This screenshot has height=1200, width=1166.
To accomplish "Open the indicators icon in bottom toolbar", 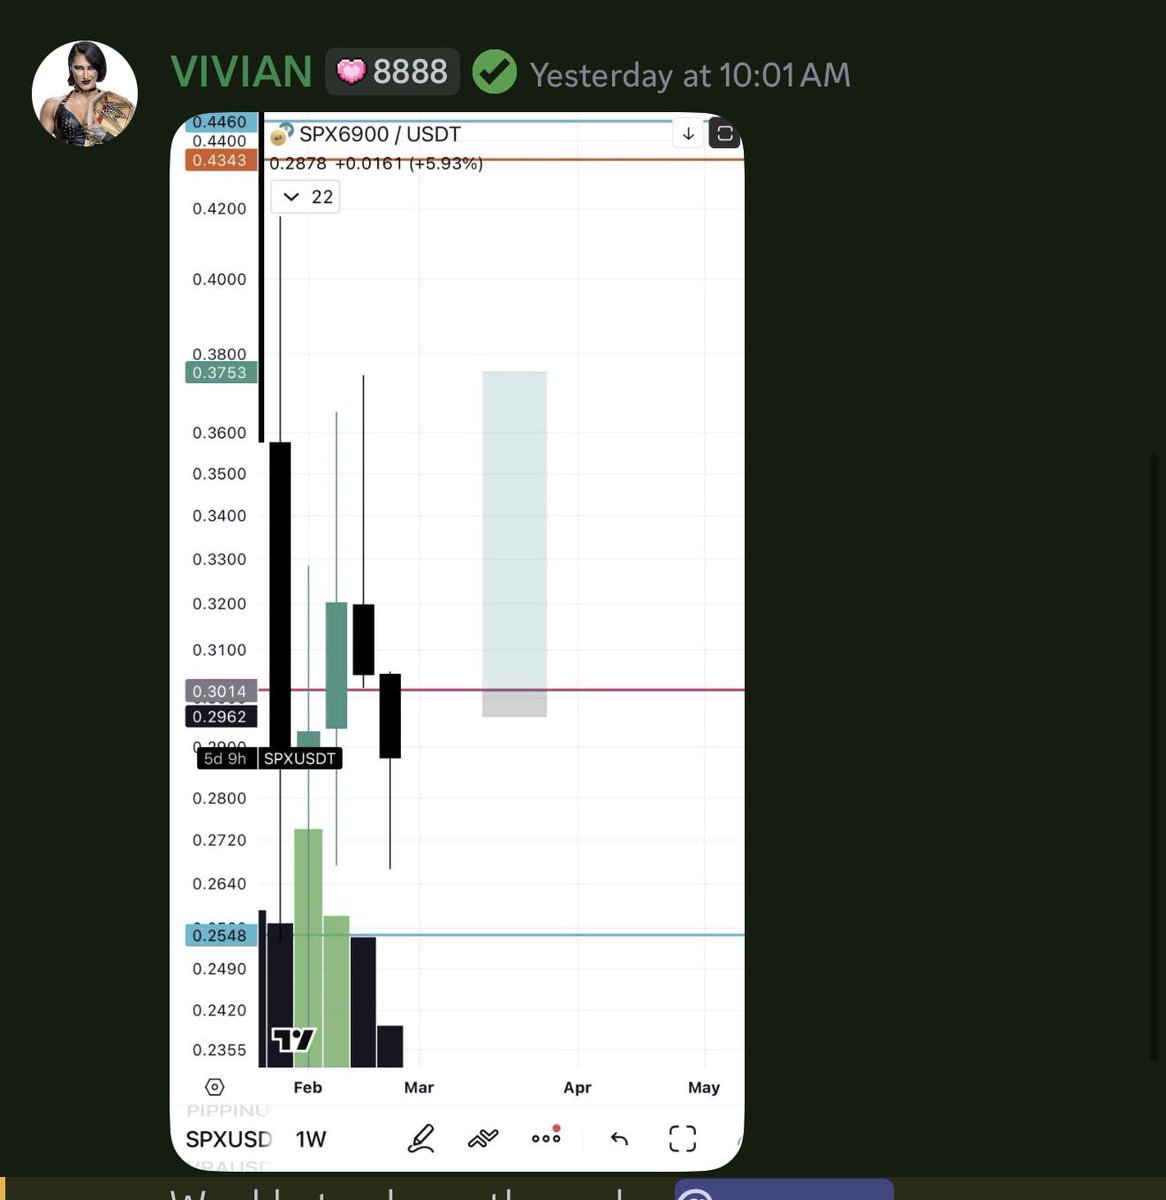I will (x=483, y=1138).
